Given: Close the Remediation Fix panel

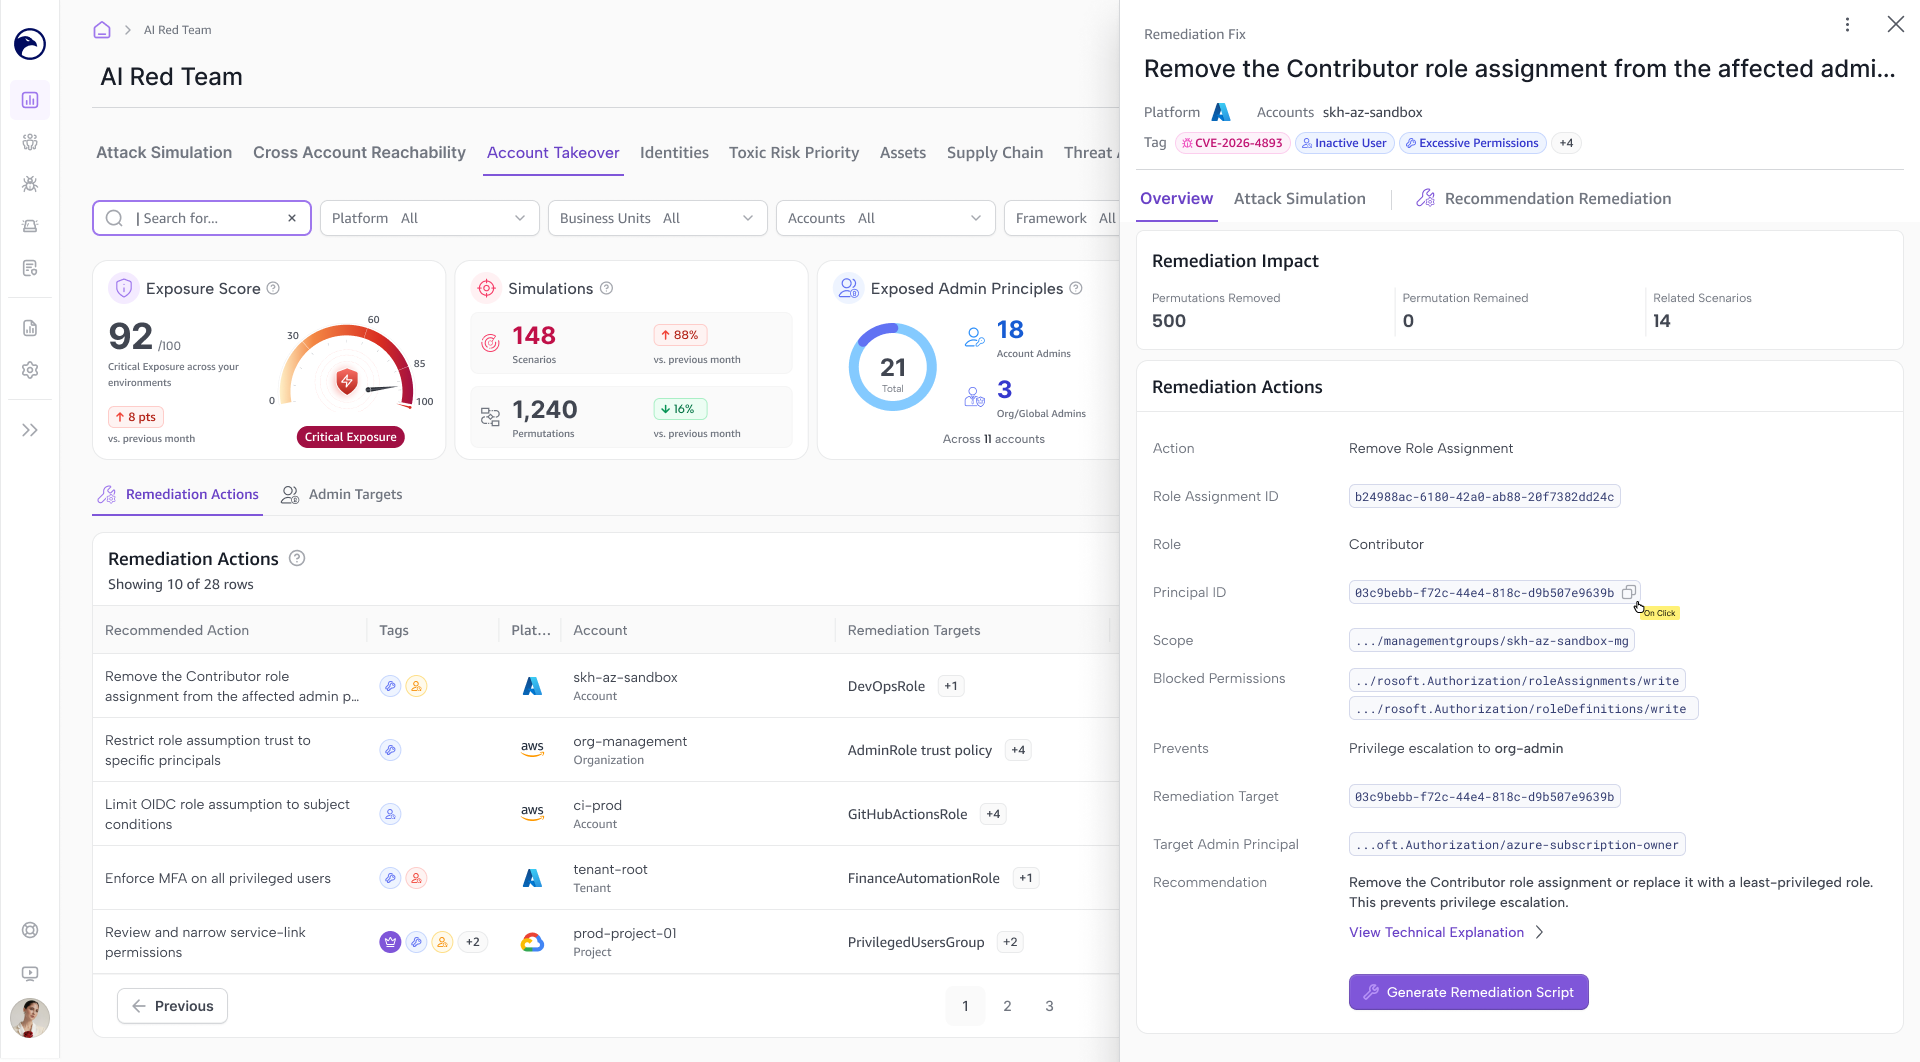Looking at the screenshot, I should [1895, 24].
